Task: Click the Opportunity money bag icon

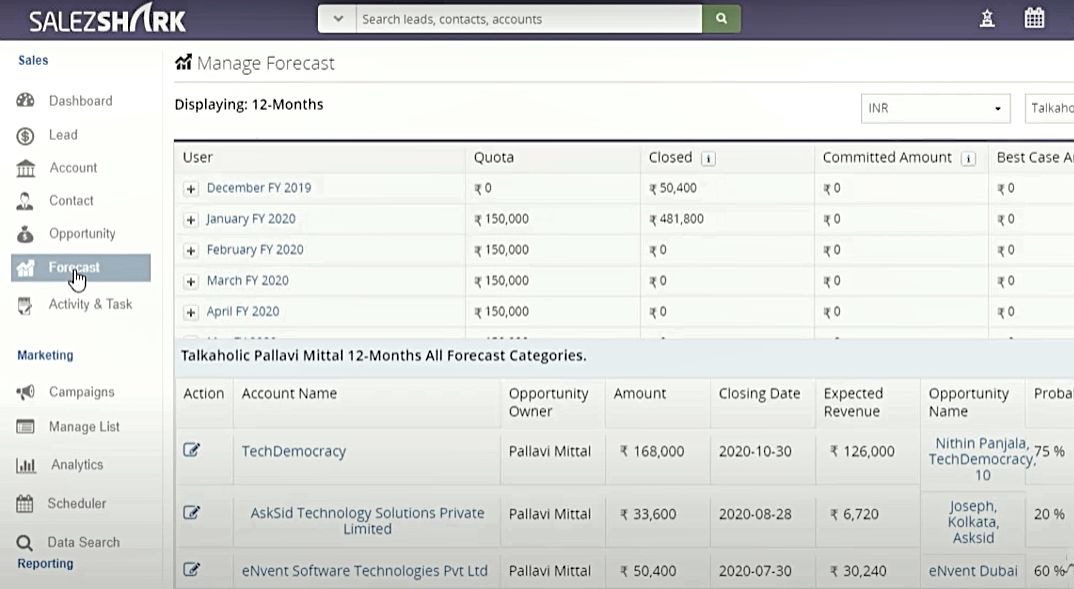Action: tap(25, 234)
